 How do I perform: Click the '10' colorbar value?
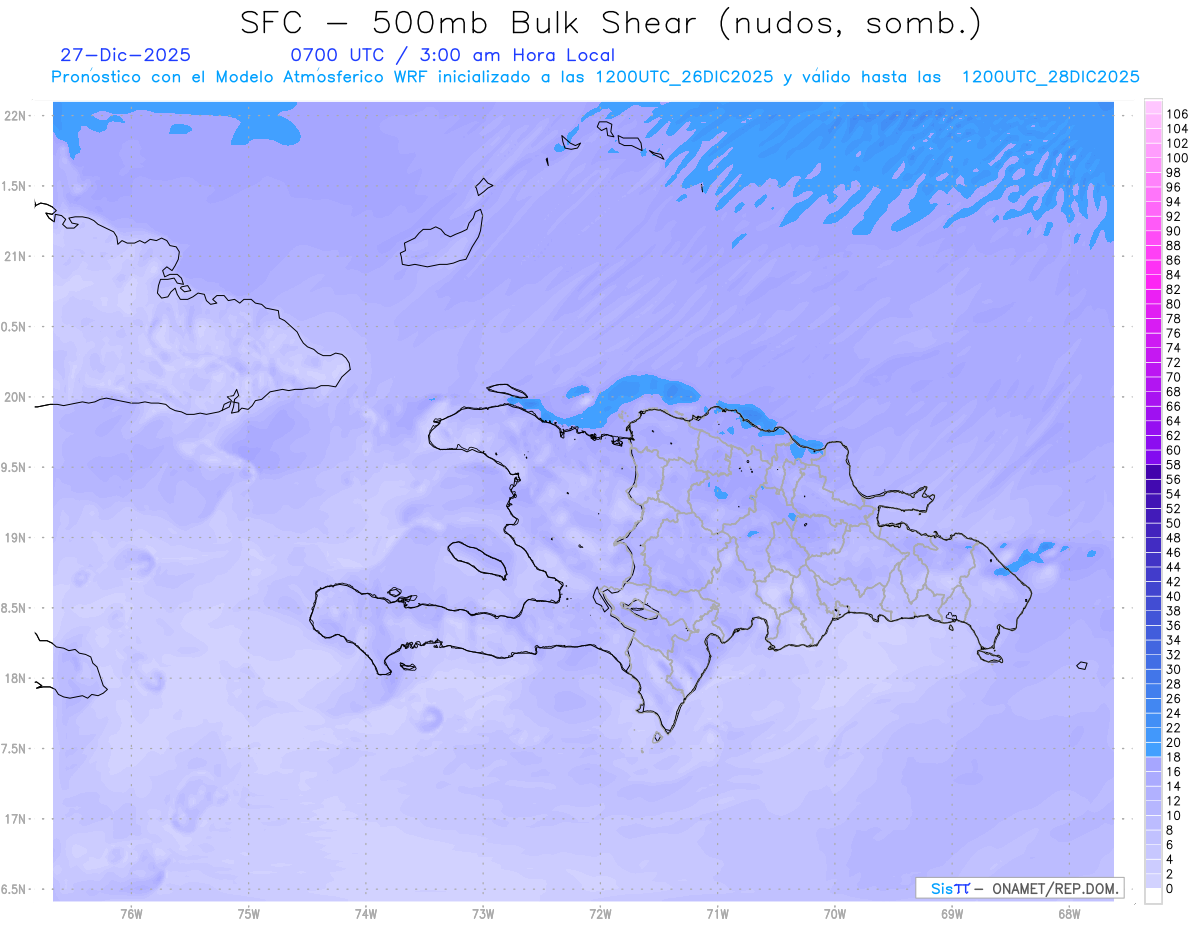pos(1174,816)
